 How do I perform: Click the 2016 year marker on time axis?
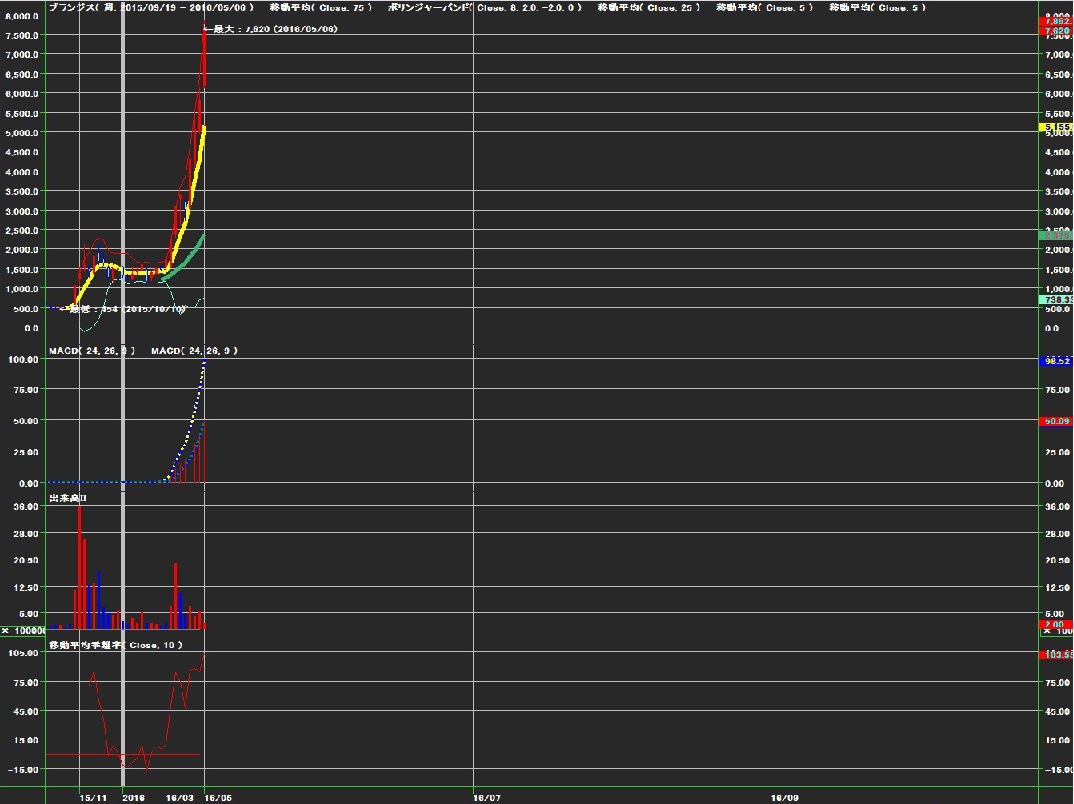(133, 798)
